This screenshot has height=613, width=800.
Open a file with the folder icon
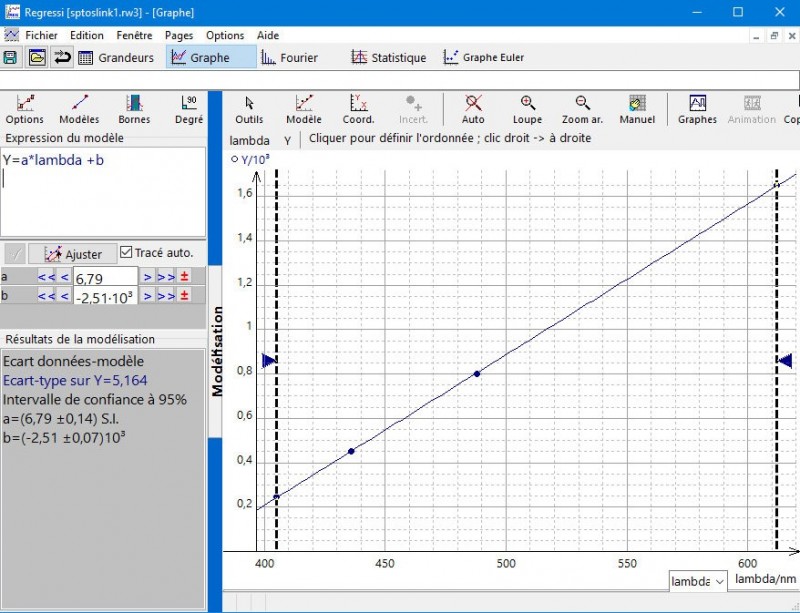pos(37,57)
